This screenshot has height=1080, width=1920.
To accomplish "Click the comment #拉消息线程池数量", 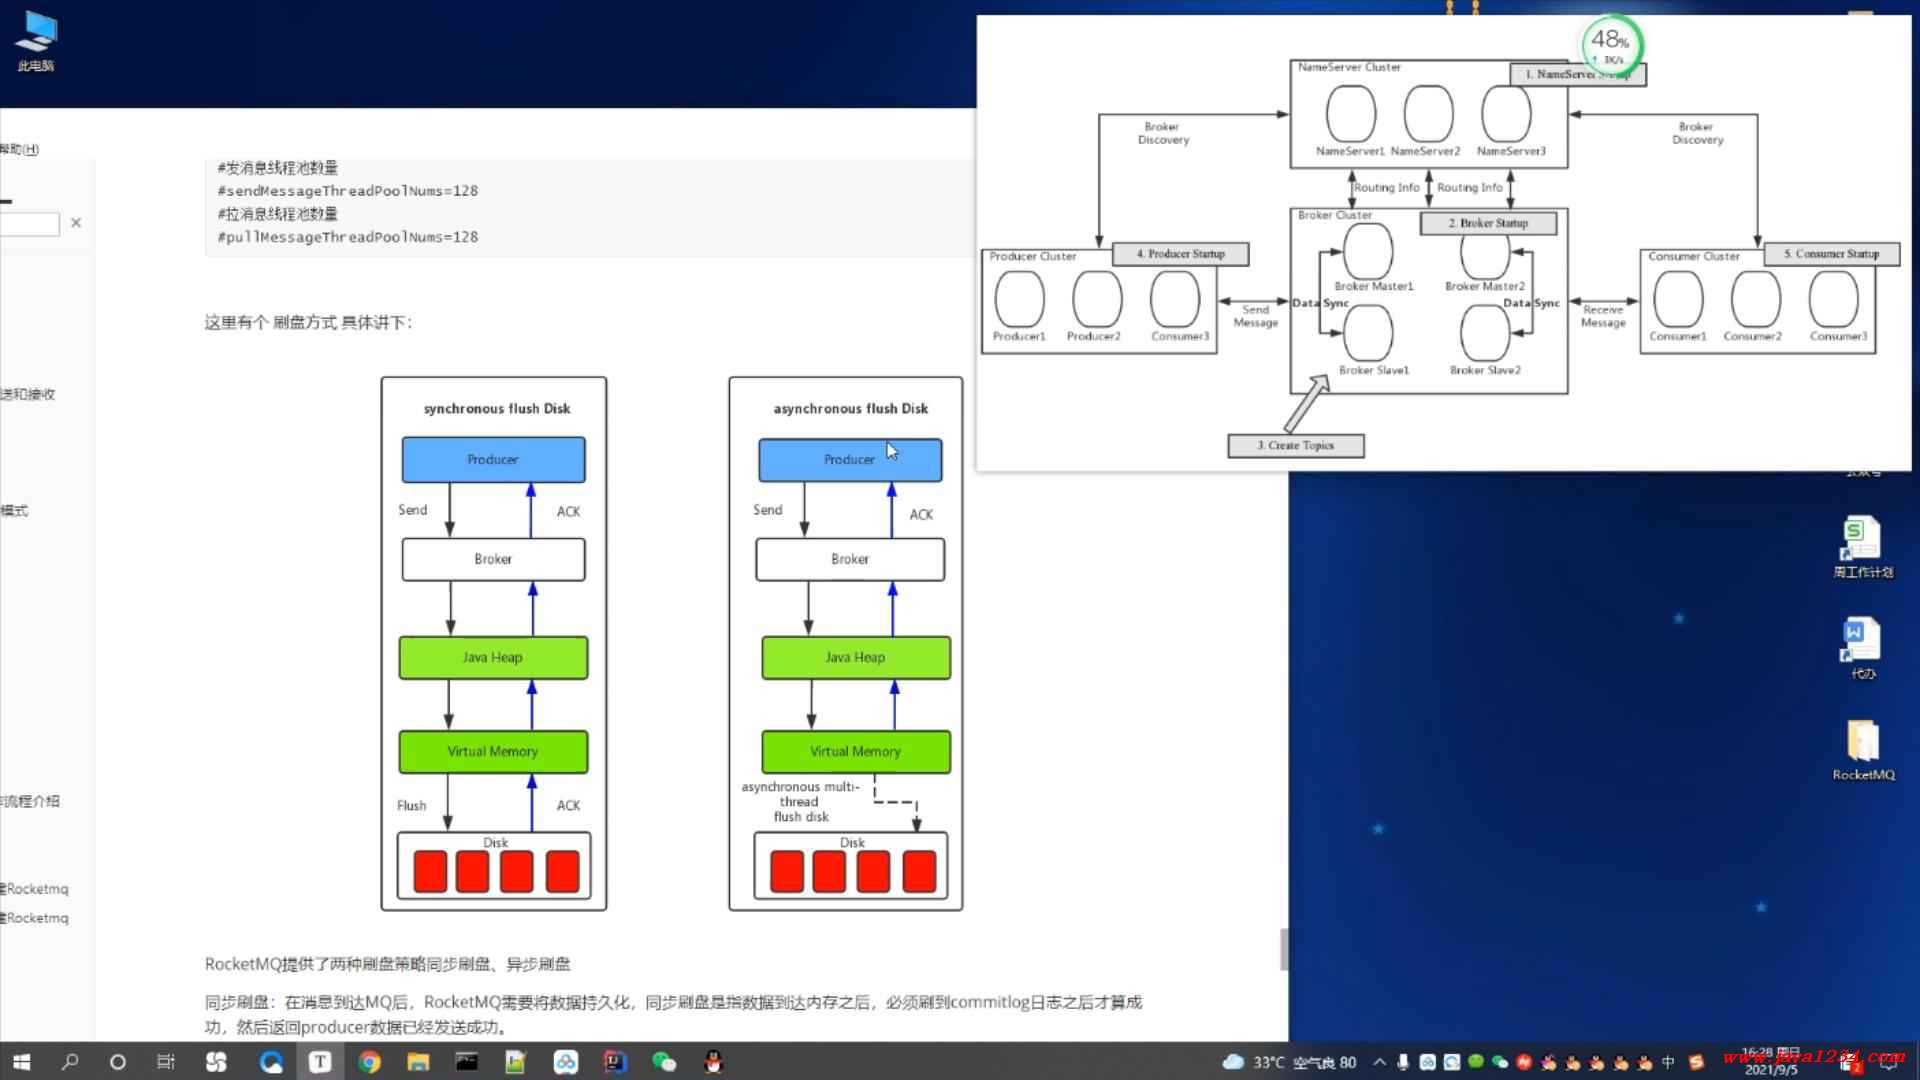I will click(278, 214).
